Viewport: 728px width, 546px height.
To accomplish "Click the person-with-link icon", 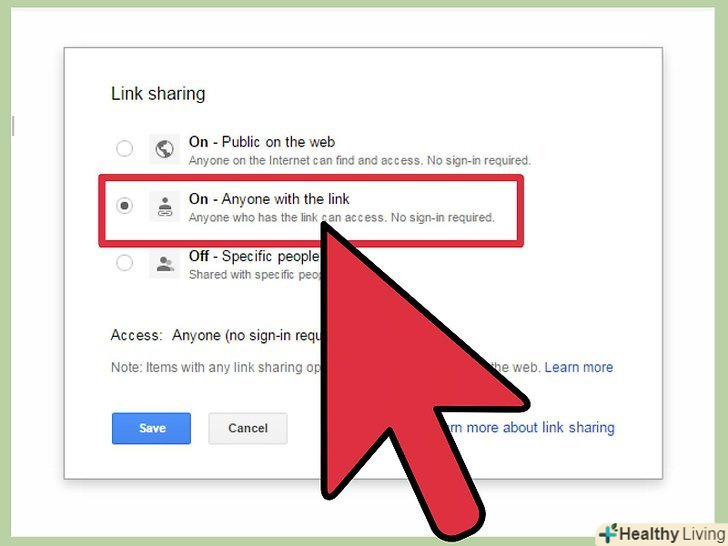I will [x=164, y=206].
